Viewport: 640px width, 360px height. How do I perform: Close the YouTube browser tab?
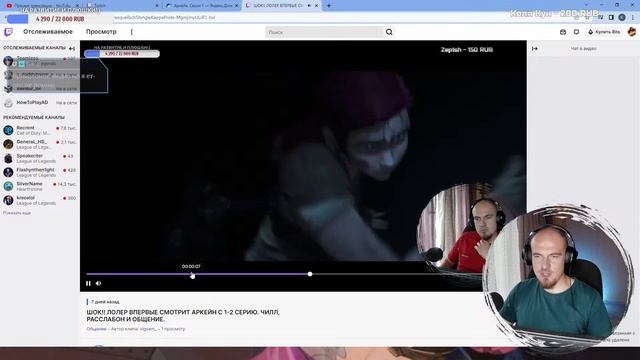click(77, 6)
